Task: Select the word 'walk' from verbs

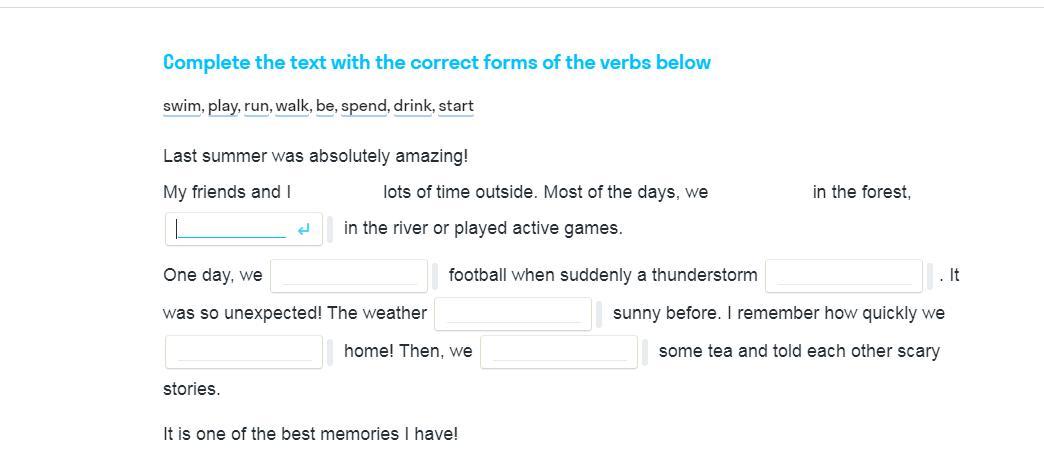Action: click(x=292, y=106)
